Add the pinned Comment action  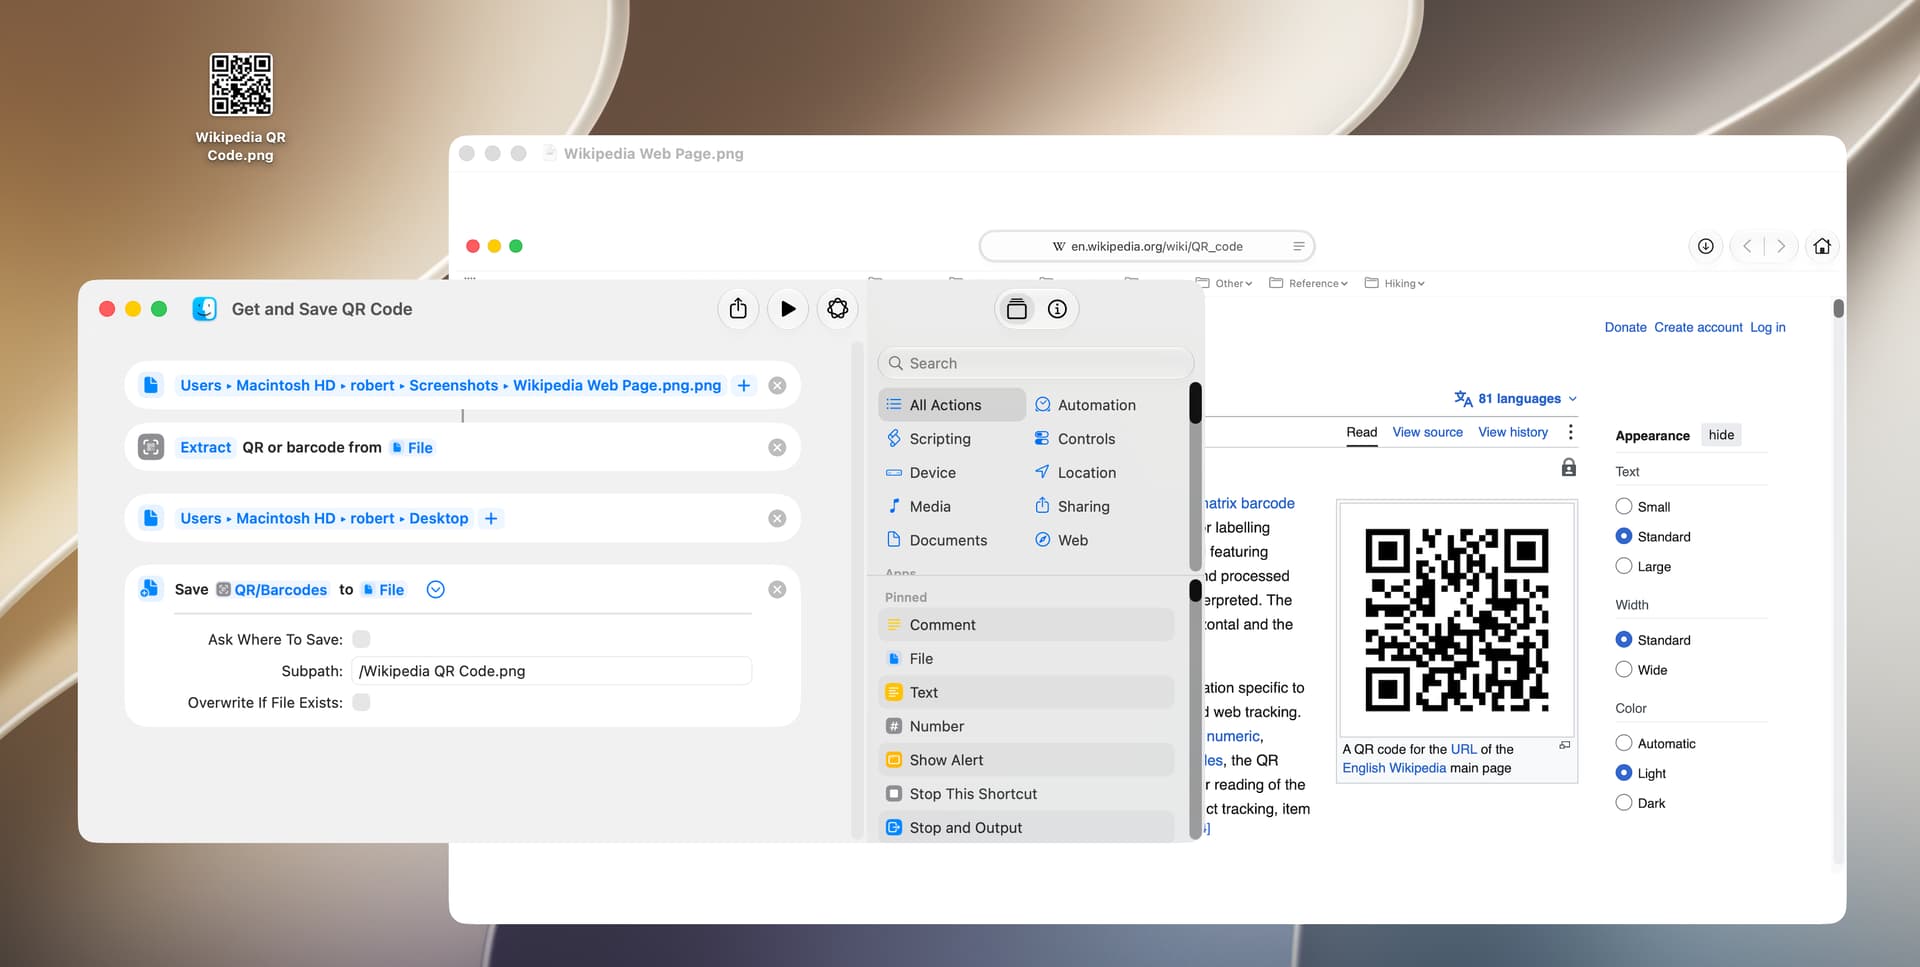[1026, 625]
